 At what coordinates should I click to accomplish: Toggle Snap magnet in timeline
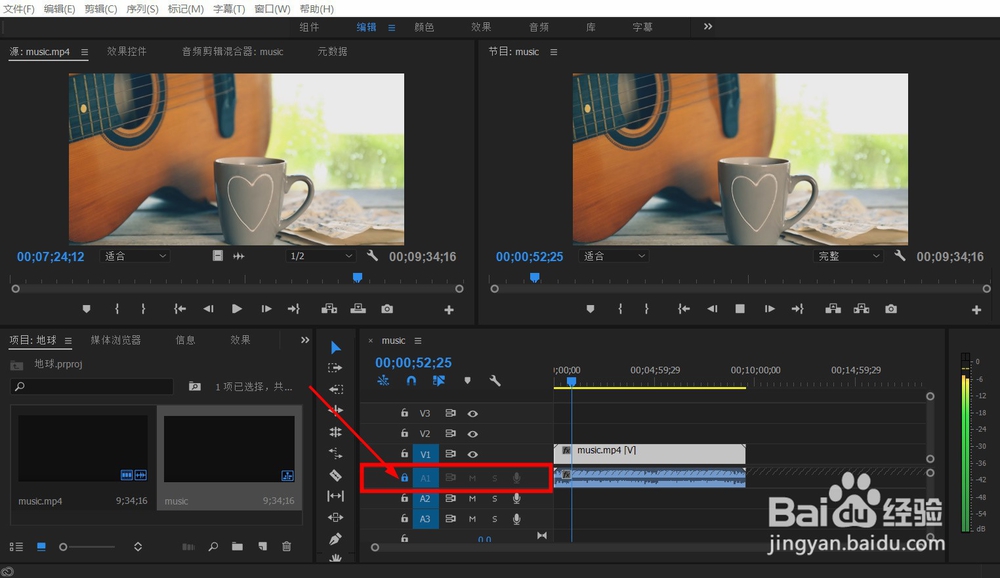[x=411, y=381]
